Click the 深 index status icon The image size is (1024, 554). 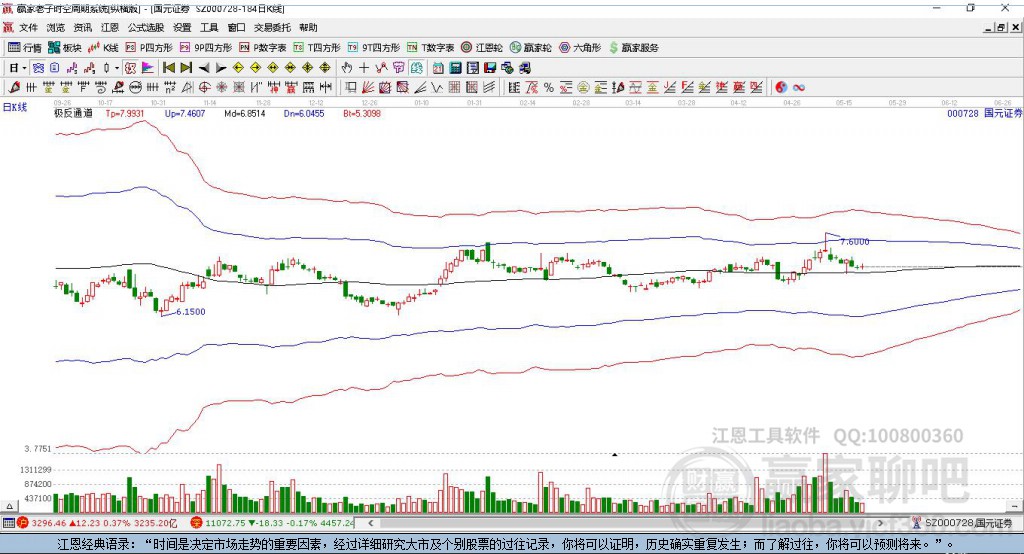pyautogui.click(x=197, y=523)
